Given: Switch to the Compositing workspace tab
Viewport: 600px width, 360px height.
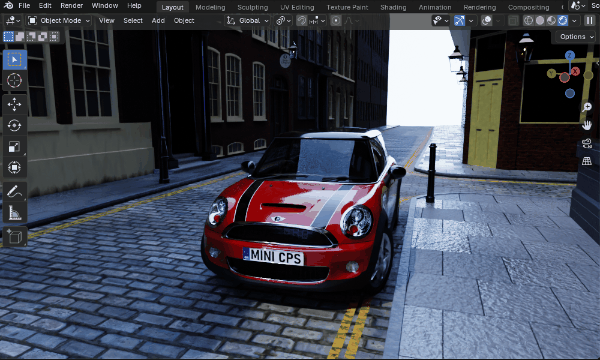Looking at the screenshot, I should click(x=529, y=7).
